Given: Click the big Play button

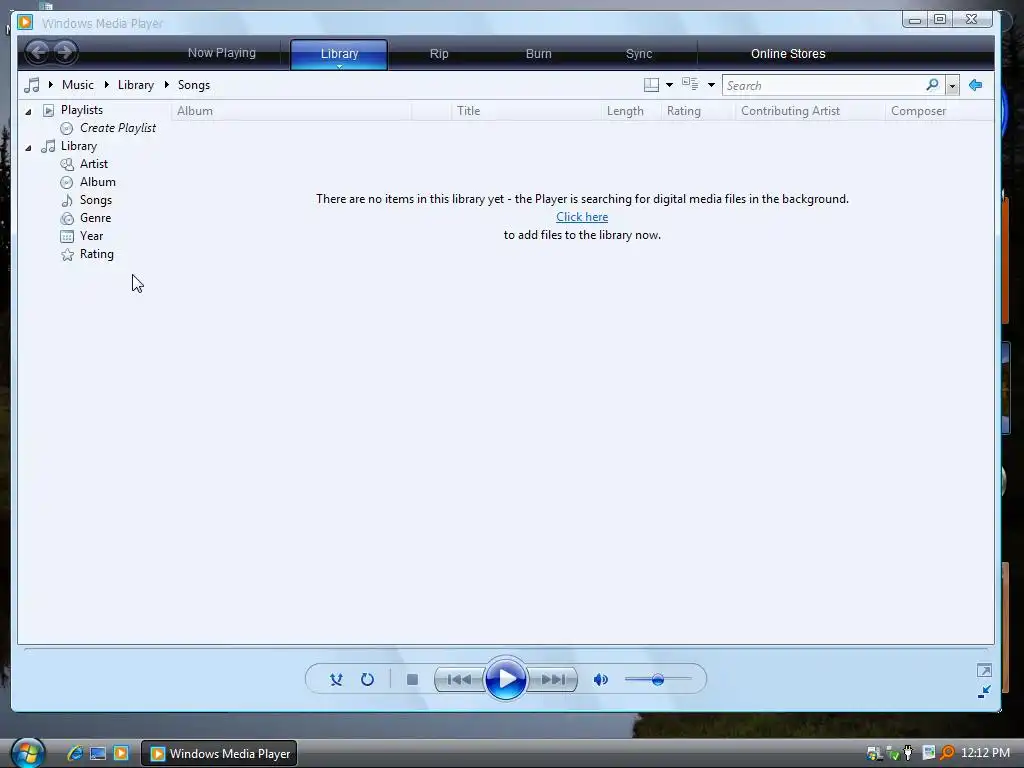Looking at the screenshot, I should point(506,679).
